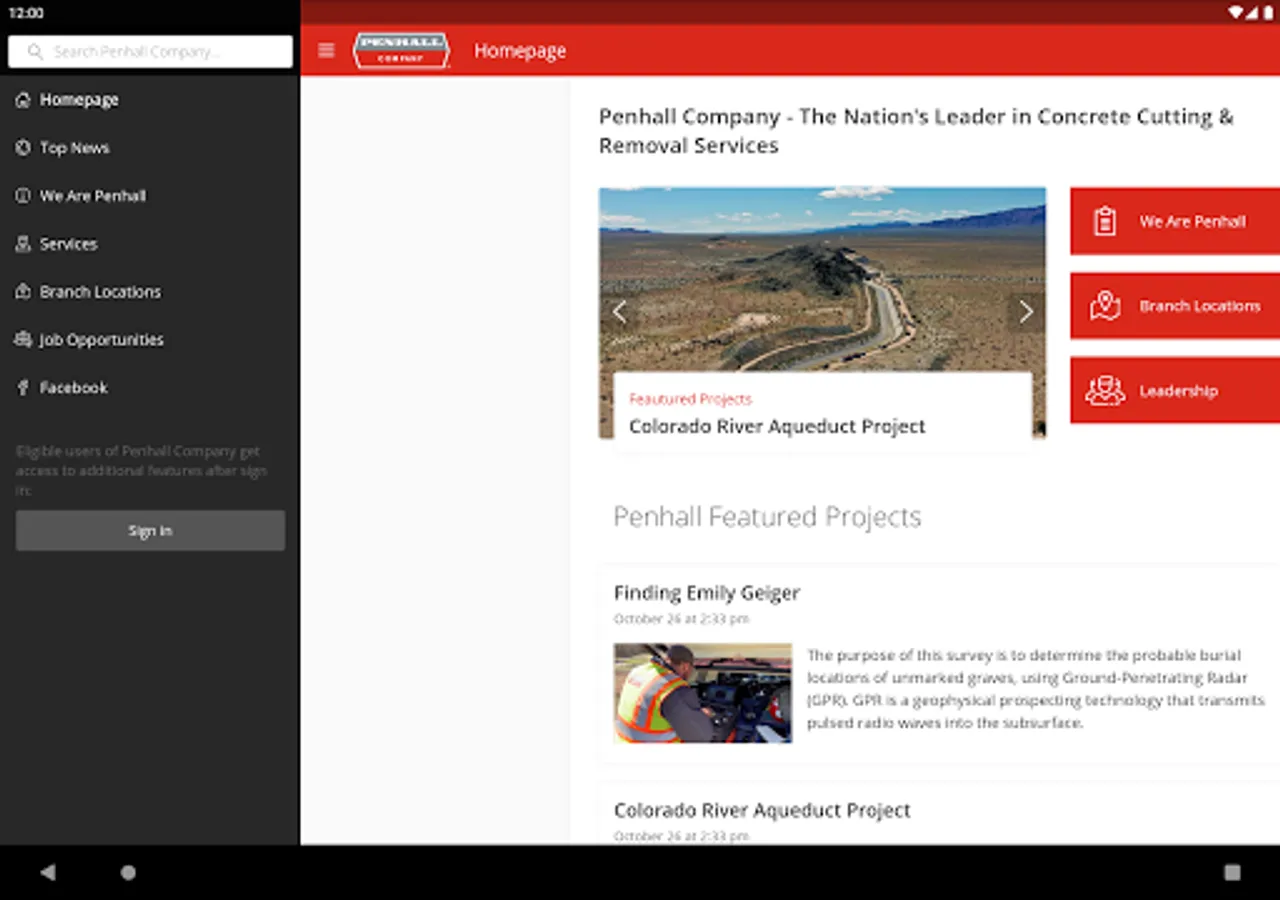
Task: Click clipboard icon on We Are Penhall tile
Action: coord(1104,221)
